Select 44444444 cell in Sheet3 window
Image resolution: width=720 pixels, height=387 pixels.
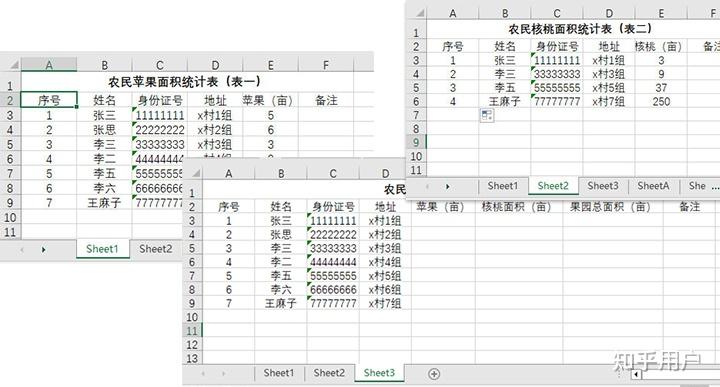tap(333, 262)
